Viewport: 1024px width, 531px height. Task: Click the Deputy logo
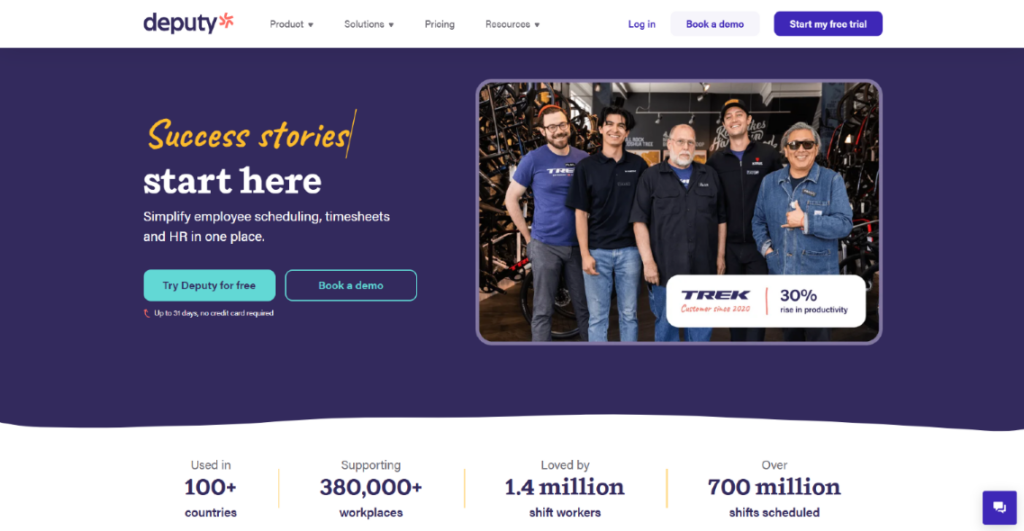(188, 23)
